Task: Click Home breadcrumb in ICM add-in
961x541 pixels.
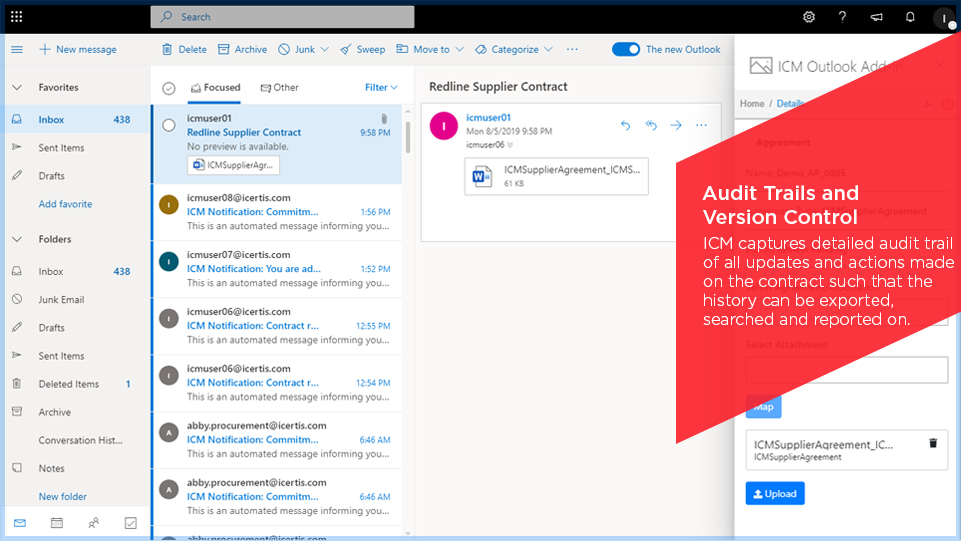Action: pos(751,104)
